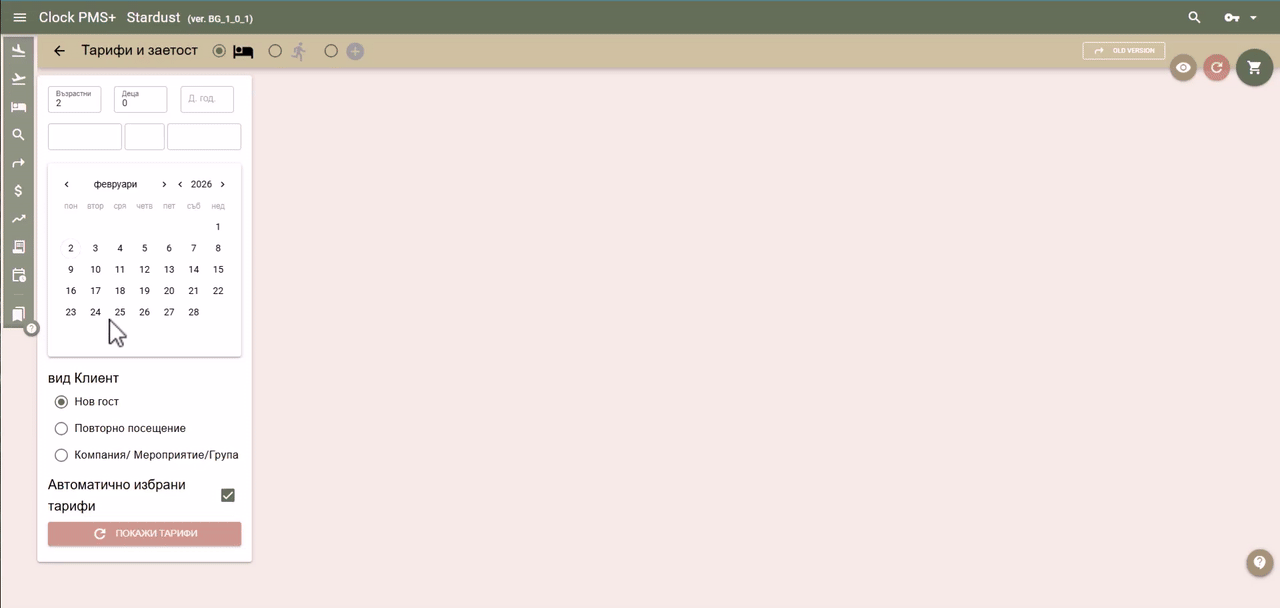
Task: Open the dollar sign sidebar icon
Action: (x=18, y=190)
